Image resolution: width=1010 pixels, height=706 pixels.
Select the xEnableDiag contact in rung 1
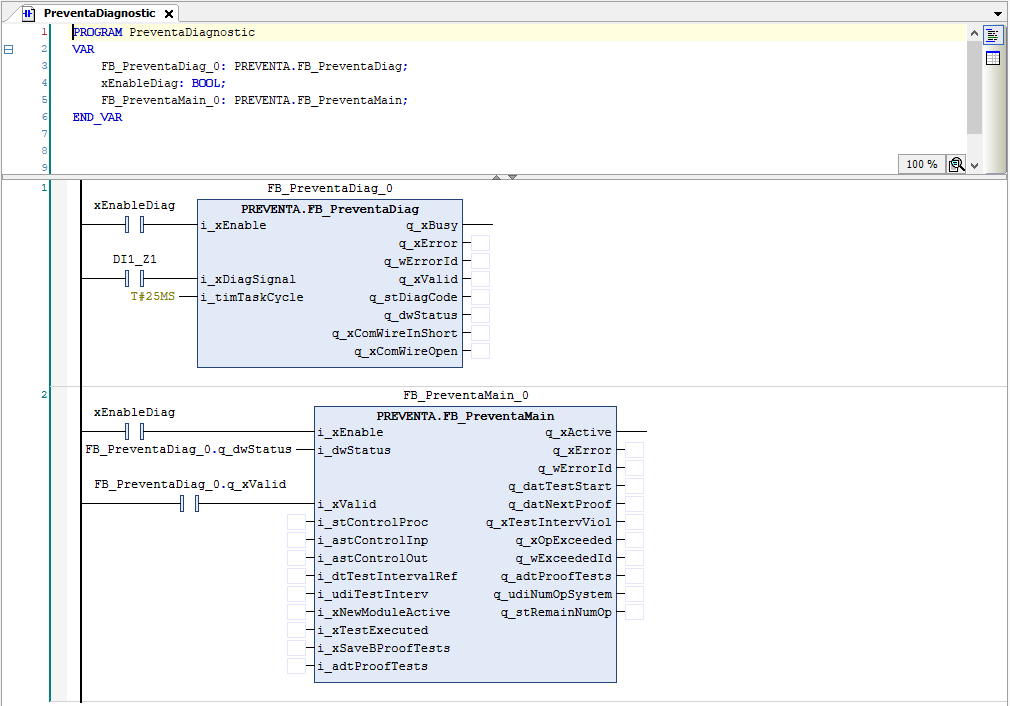(x=135, y=224)
